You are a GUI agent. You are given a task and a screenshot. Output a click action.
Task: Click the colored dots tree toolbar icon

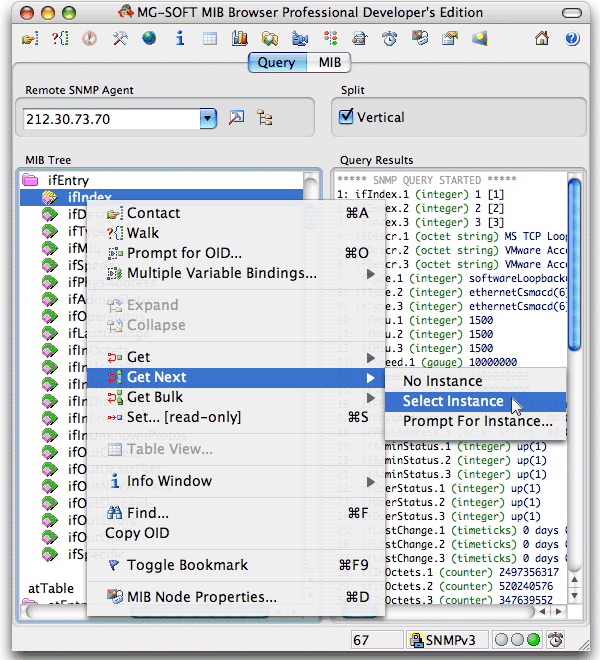(331, 38)
